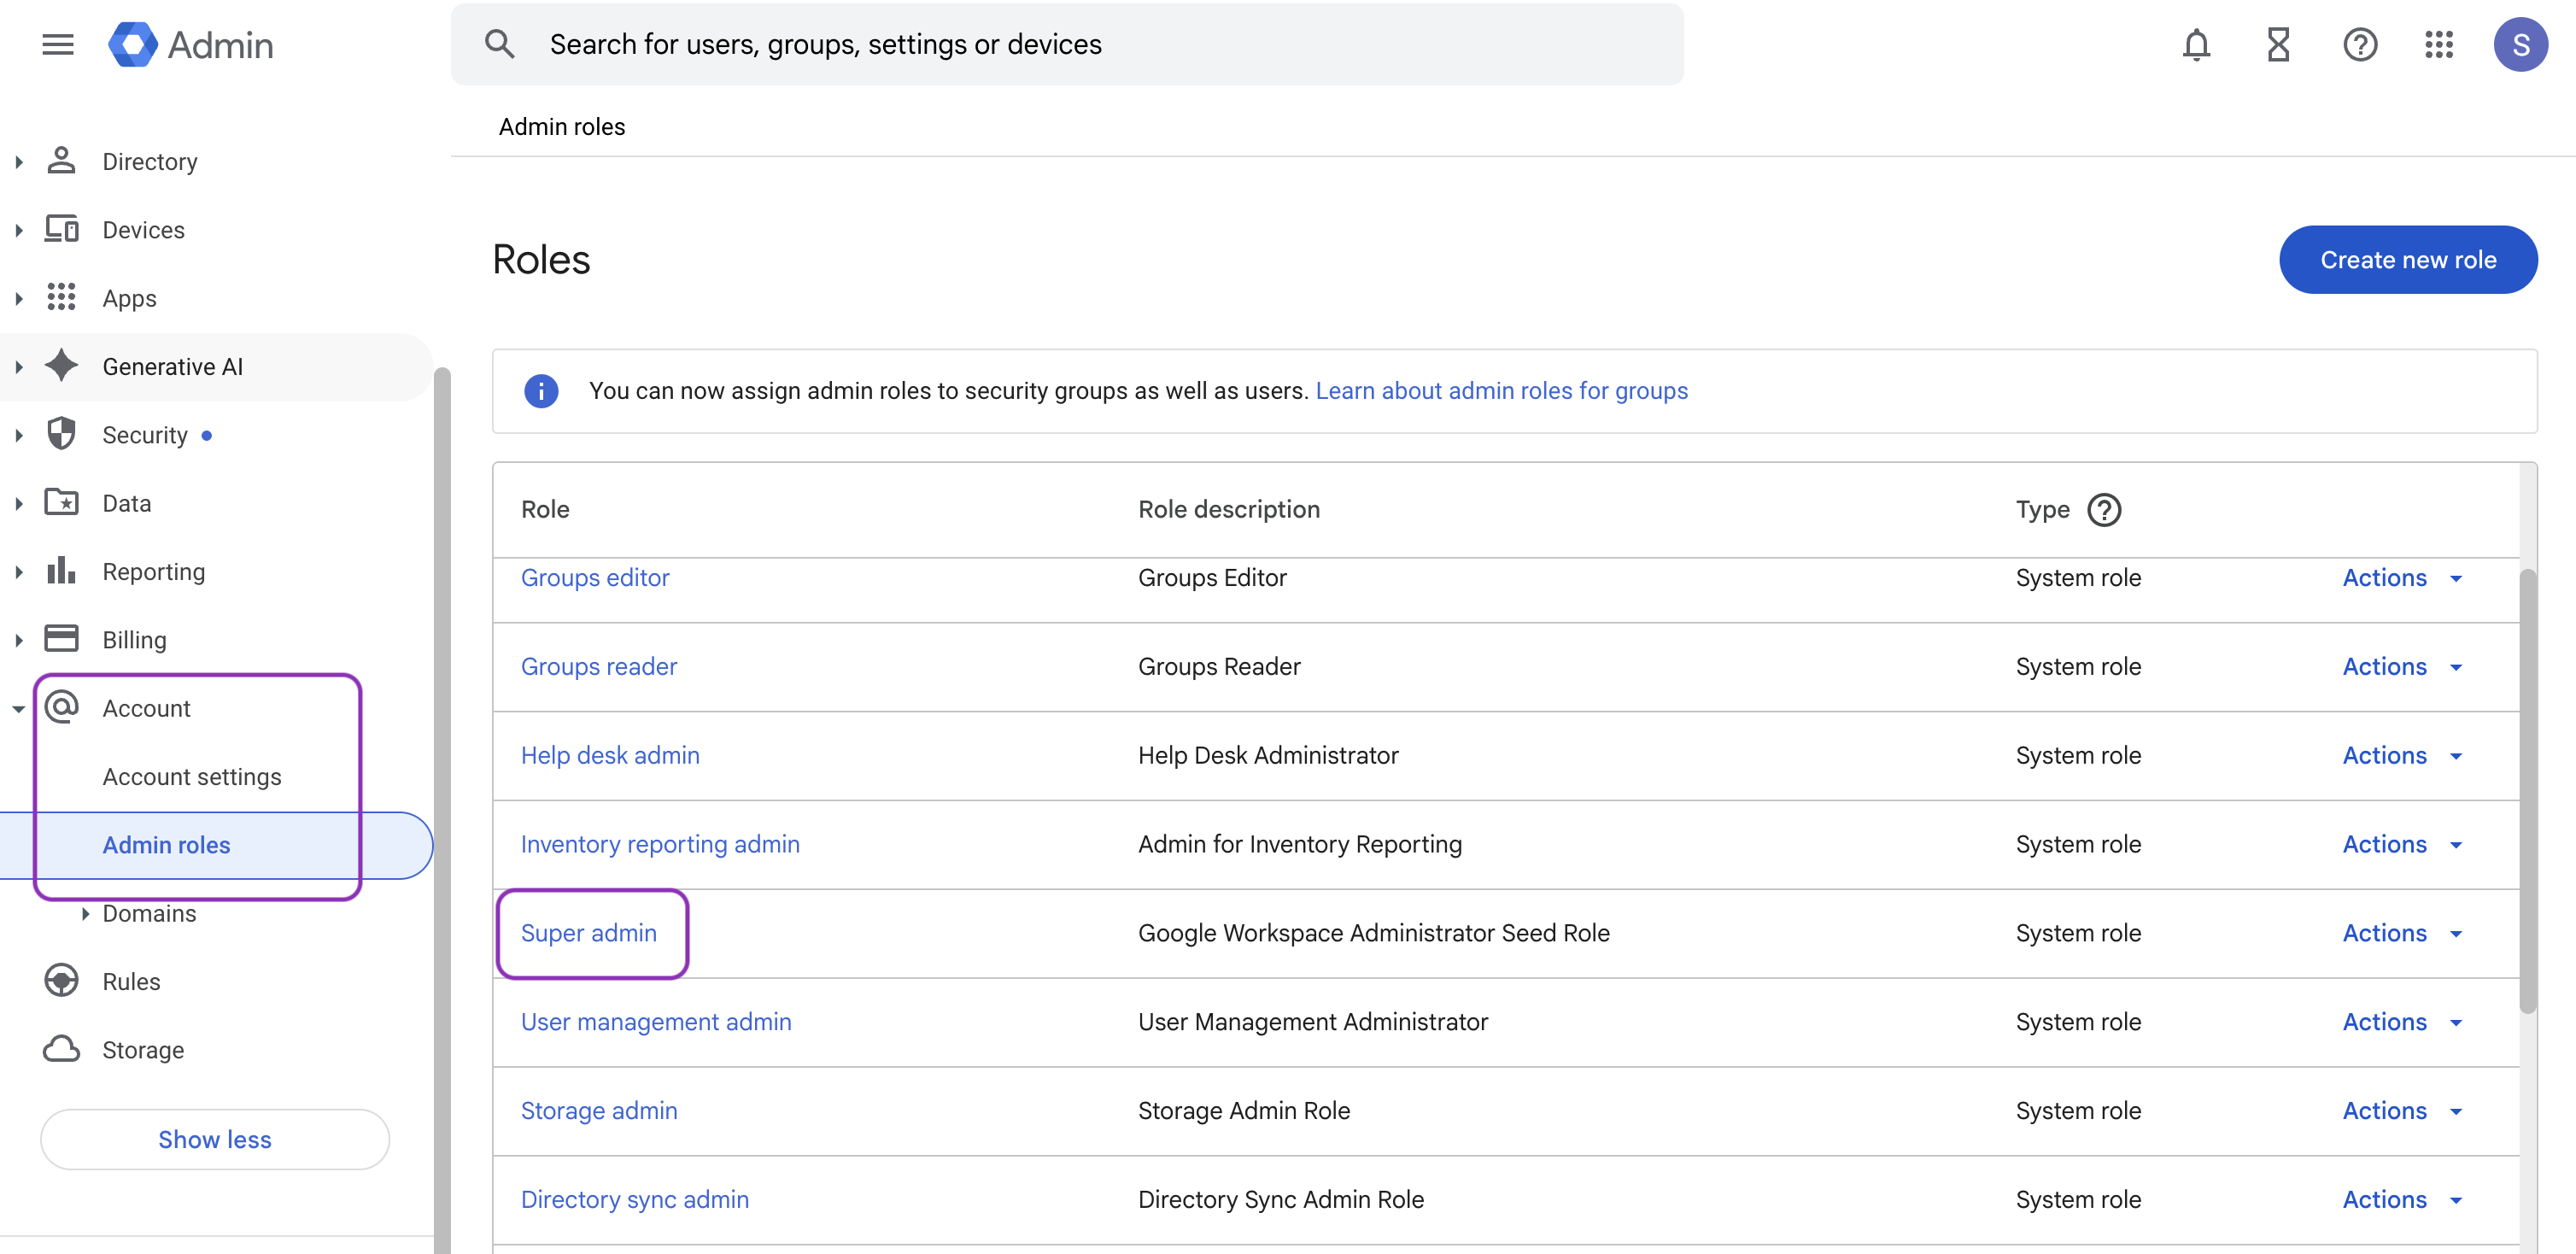Click the notifications bell icon
Image resolution: width=2576 pixels, height=1254 pixels.
[x=2195, y=44]
